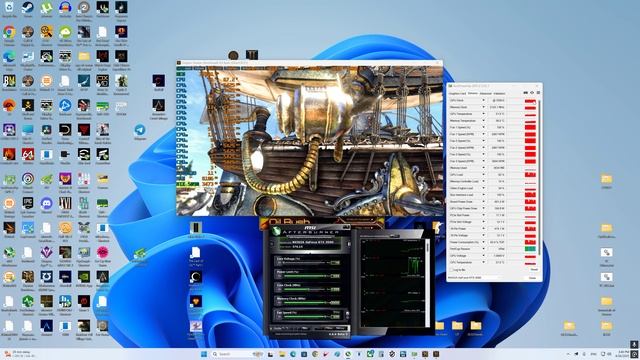The height and width of the screenshot is (360, 640).
Task: Open Memory Used sensor dropdown arrow
Action: (484, 168)
